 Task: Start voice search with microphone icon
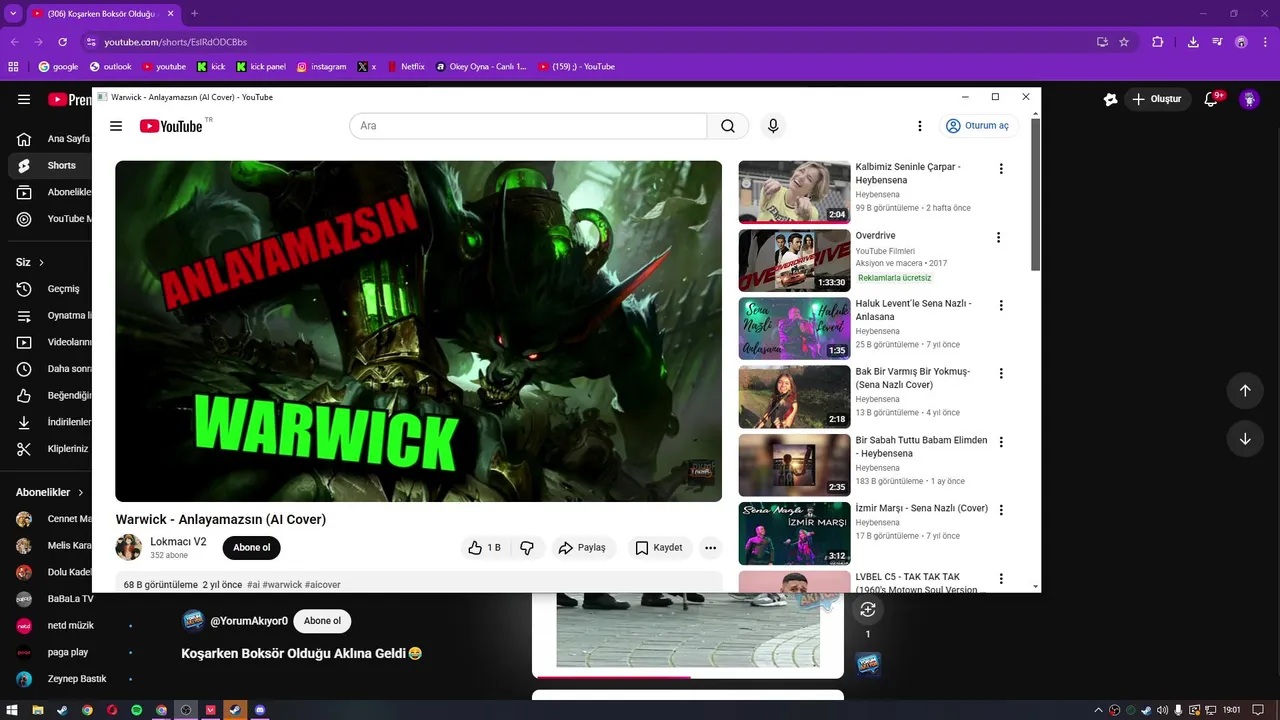[x=772, y=126]
